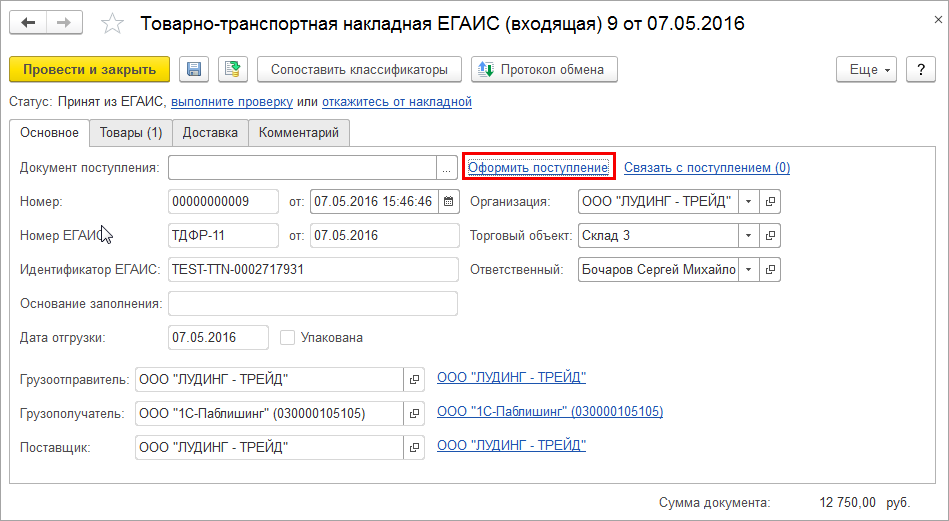The image size is (949, 521).
Task: Open the Организация record with open icon
Action: click(x=770, y=202)
